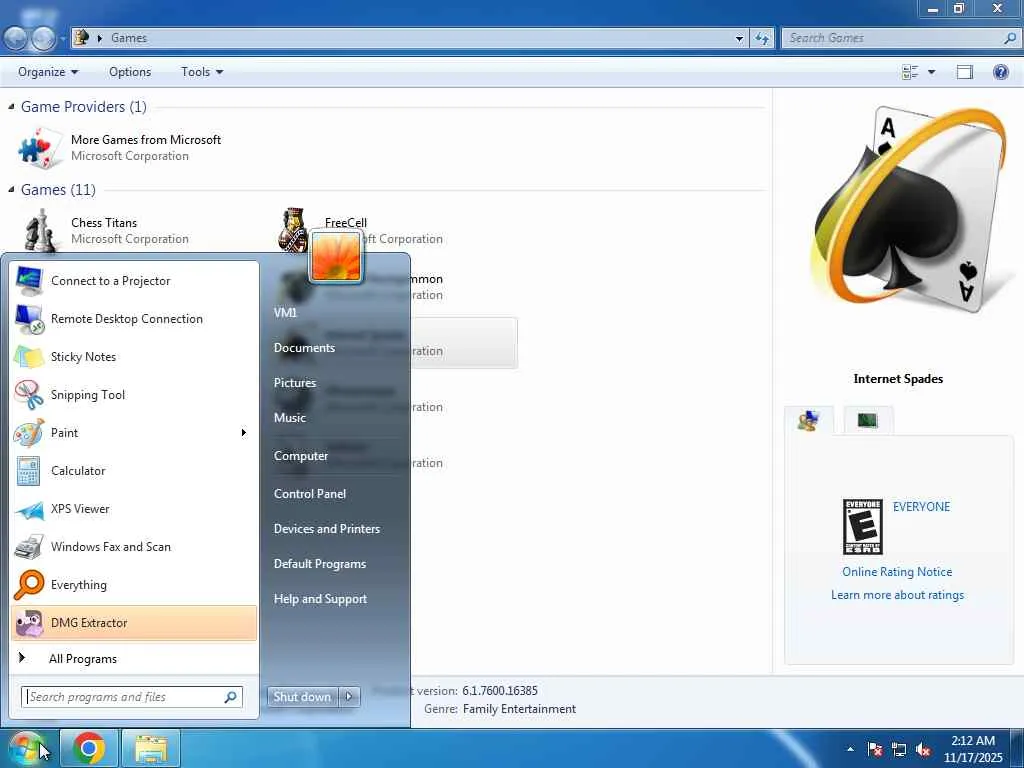Open Devices and Printers
The image size is (1024, 768).
pos(327,529)
